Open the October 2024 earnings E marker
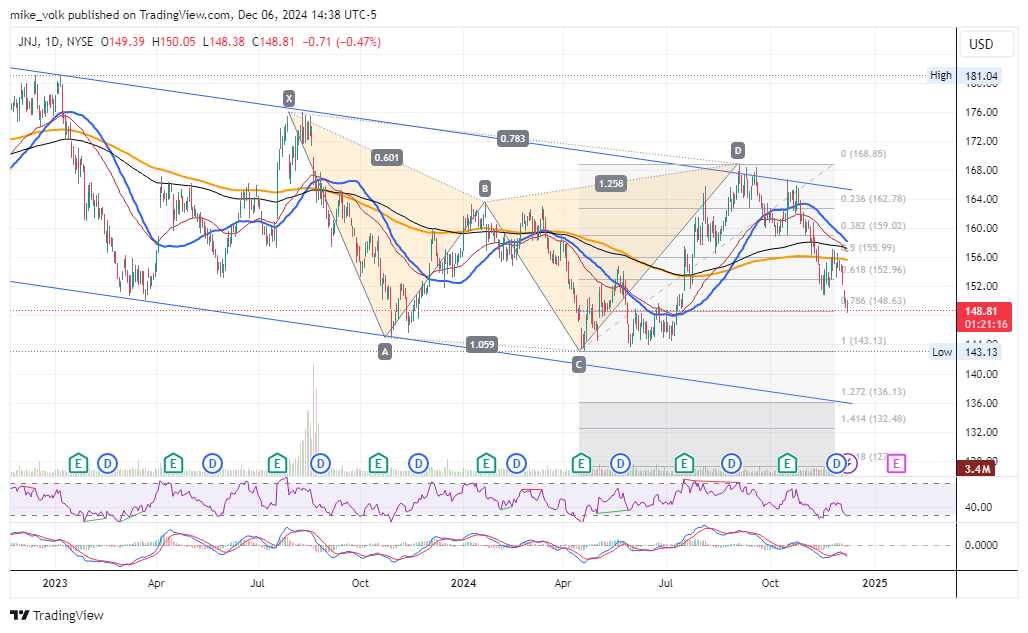 (787, 464)
